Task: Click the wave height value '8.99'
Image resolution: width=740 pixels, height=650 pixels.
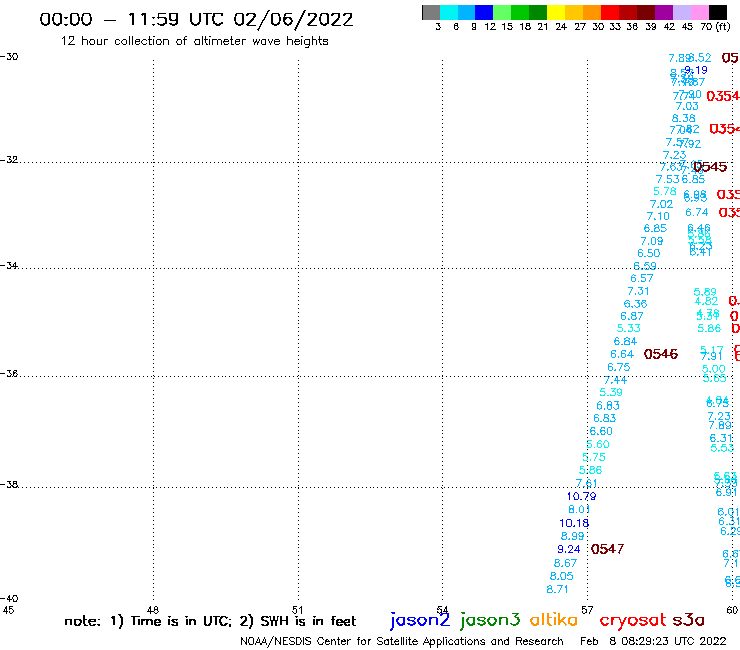Action: (572, 536)
